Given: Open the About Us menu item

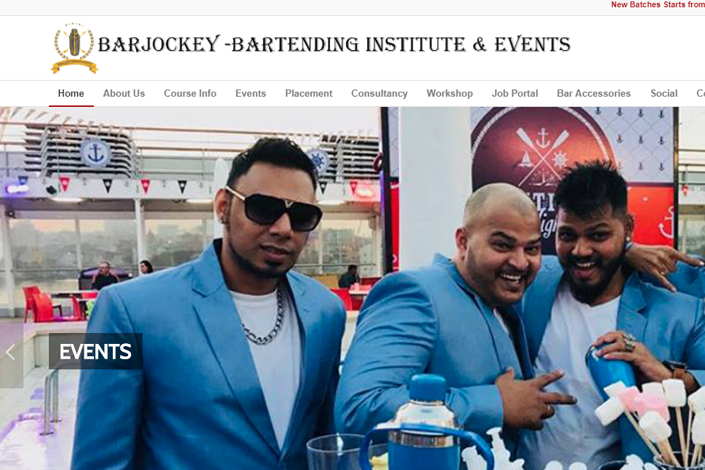Looking at the screenshot, I should click(x=124, y=94).
